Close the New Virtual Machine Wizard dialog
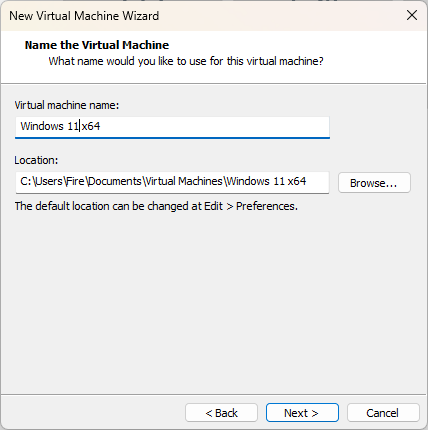 click(x=412, y=15)
